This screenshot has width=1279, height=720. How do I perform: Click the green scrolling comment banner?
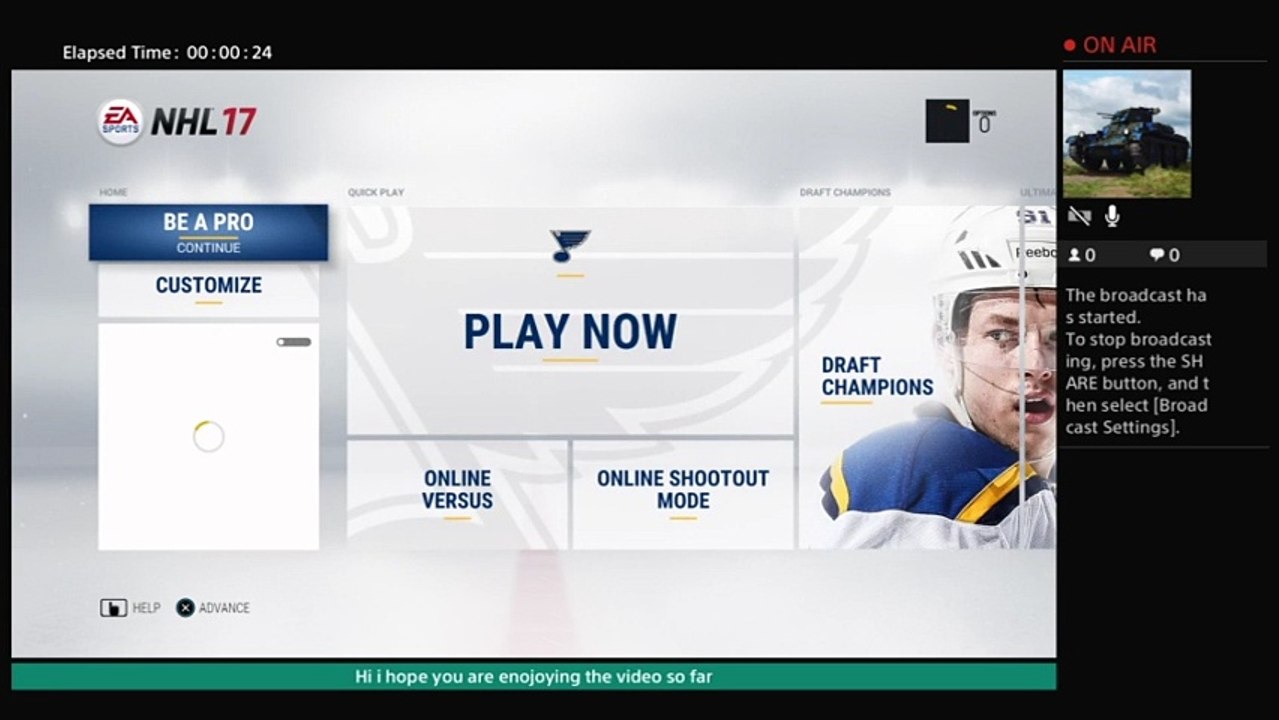tap(533, 676)
